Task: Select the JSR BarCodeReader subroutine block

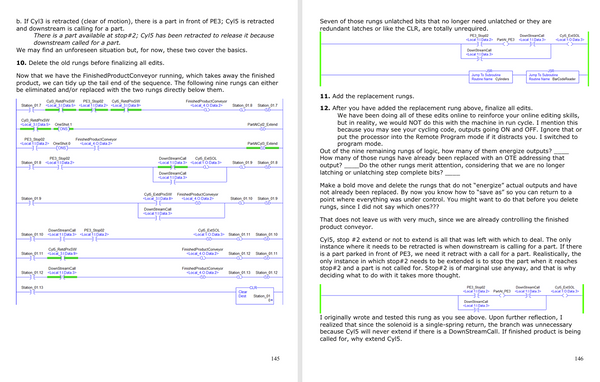Action: [553, 77]
